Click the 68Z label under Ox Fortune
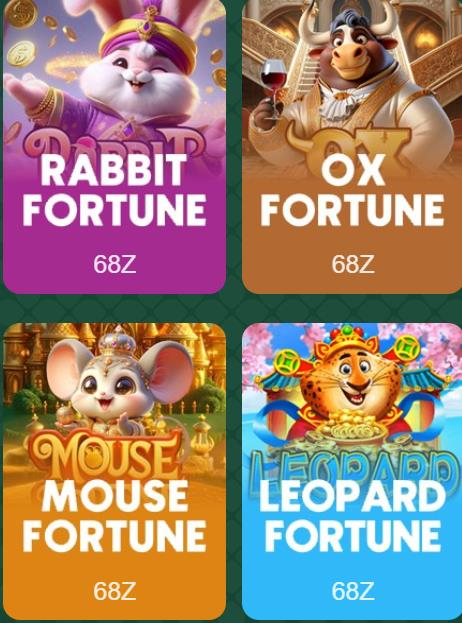 tap(353, 264)
